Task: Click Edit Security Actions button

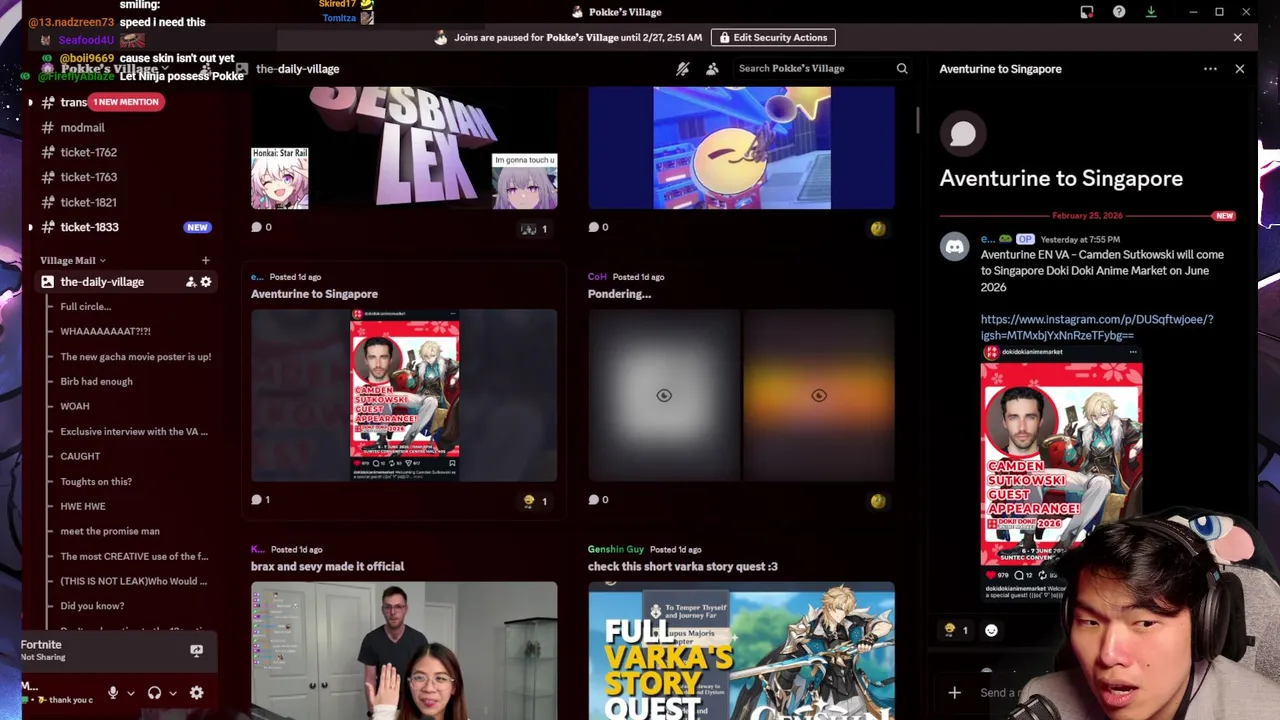Action: tap(773, 38)
